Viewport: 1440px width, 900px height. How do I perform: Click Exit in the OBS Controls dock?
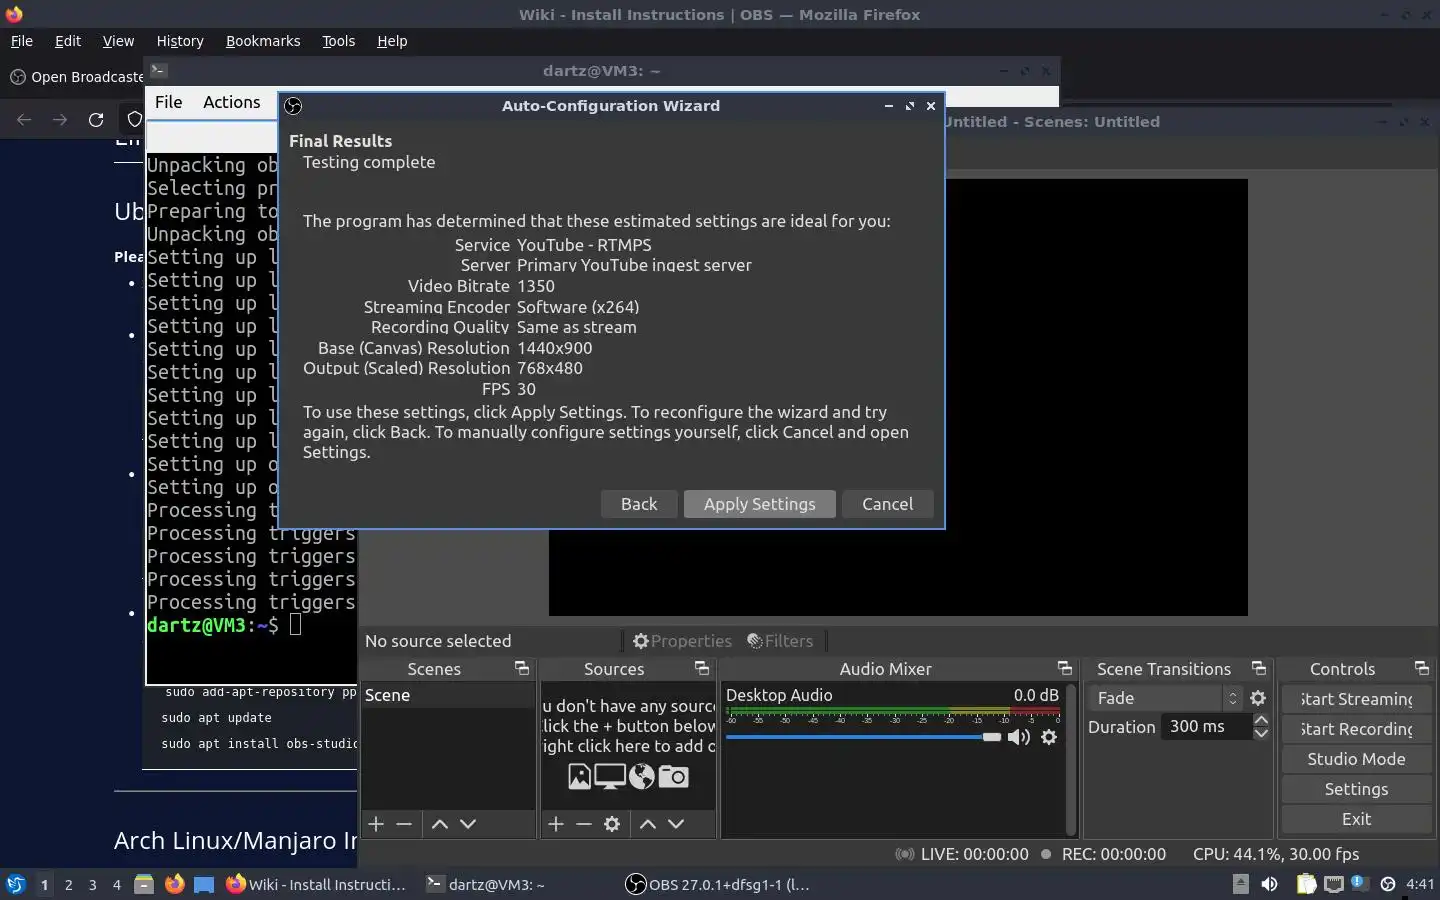coord(1356,819)
